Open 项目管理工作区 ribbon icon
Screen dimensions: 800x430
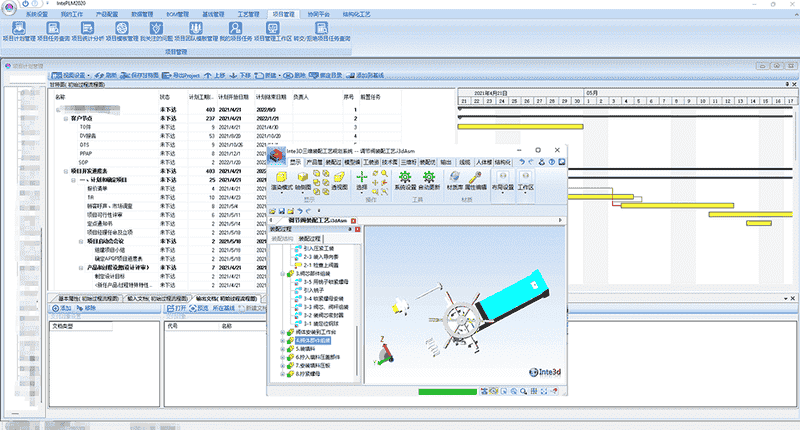272,28
